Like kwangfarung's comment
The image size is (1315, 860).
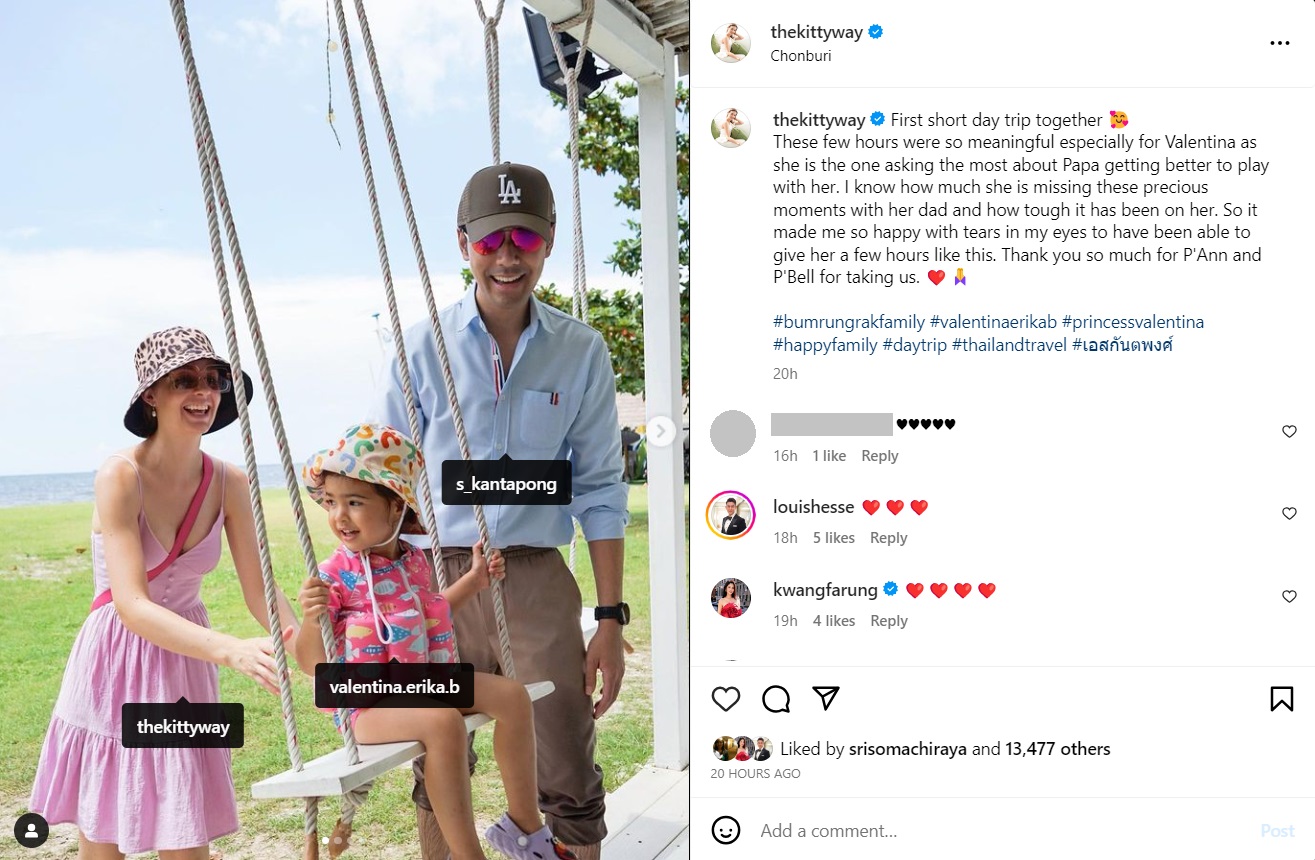tap(1289, 596)
